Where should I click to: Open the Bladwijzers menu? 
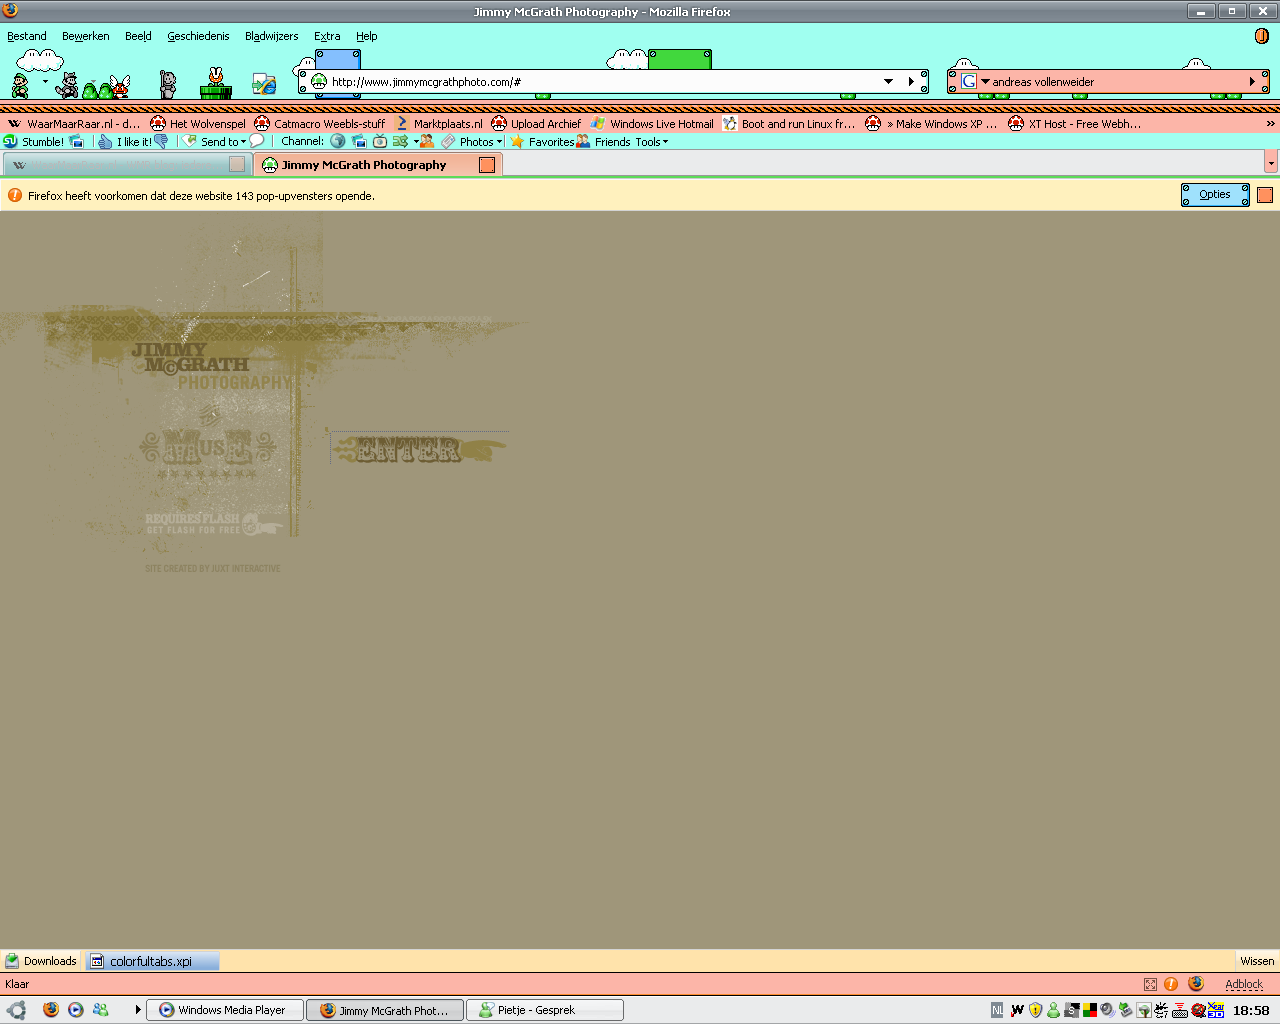click(x=271, y=36)
